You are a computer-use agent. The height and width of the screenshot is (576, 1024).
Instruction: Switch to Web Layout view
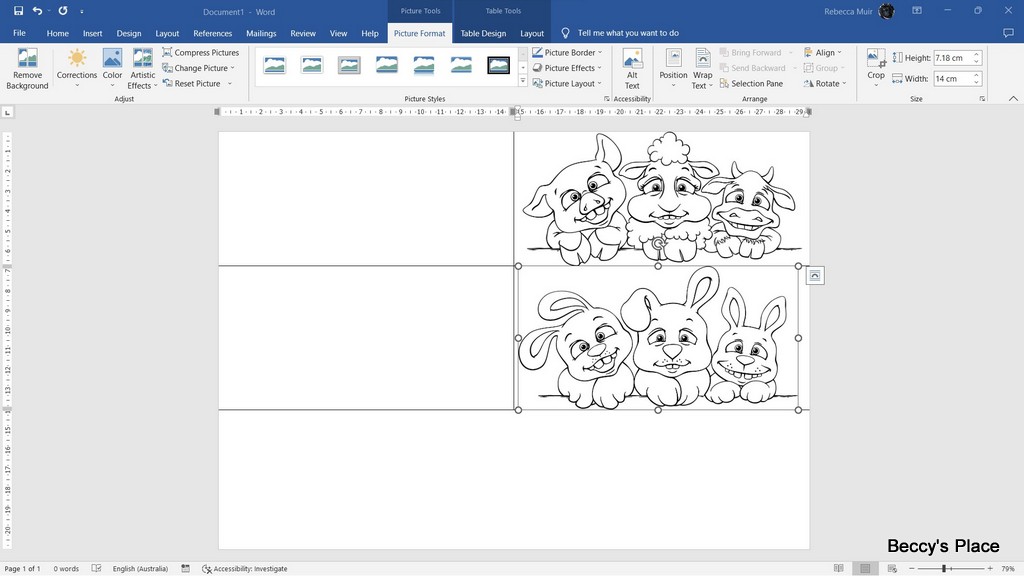pyautogui.click(x=892, y=569)
